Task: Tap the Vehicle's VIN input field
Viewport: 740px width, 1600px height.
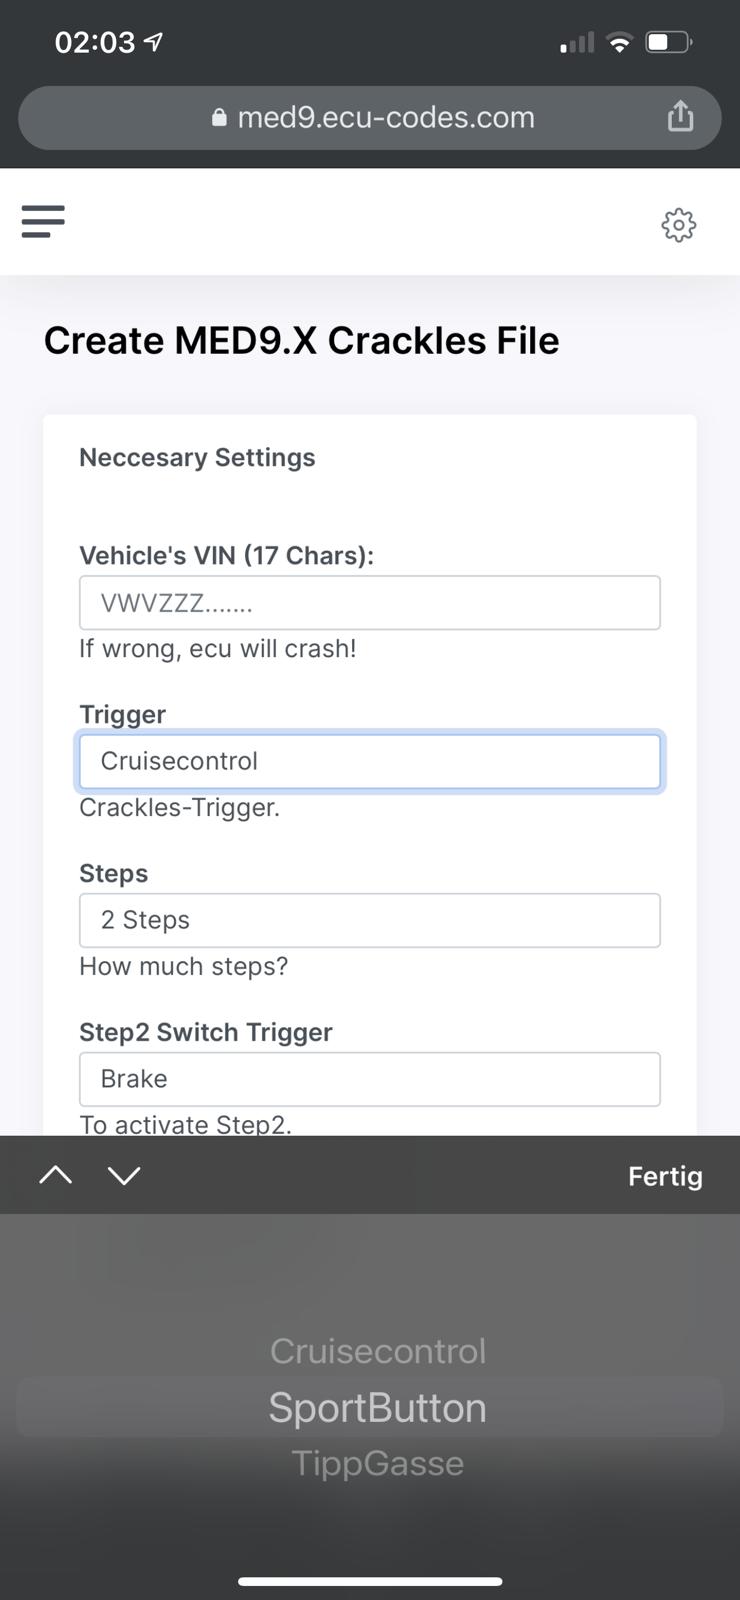Action: (370, 602)
